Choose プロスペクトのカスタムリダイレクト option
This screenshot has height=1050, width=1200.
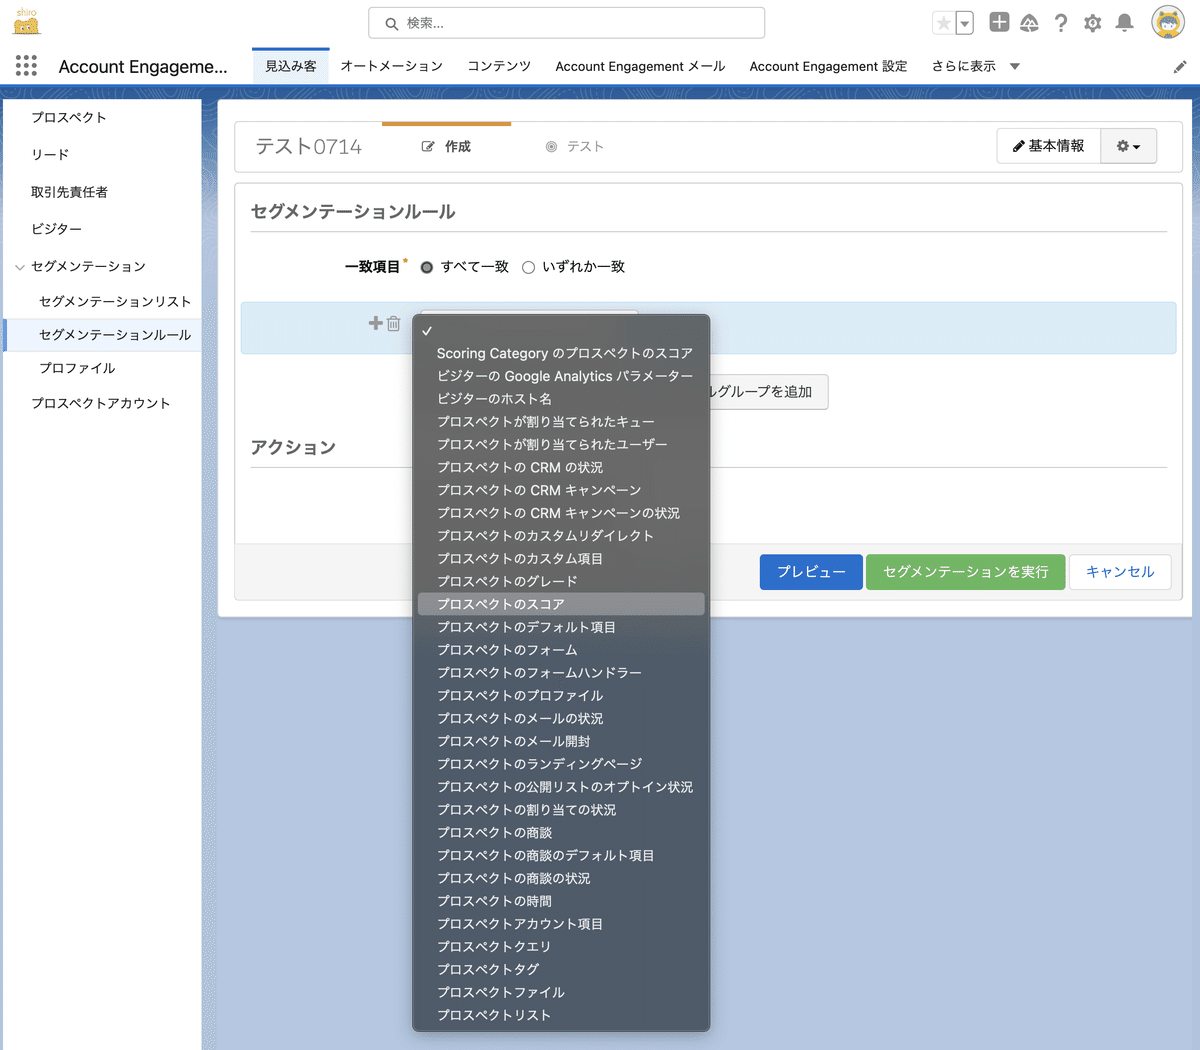561,536
